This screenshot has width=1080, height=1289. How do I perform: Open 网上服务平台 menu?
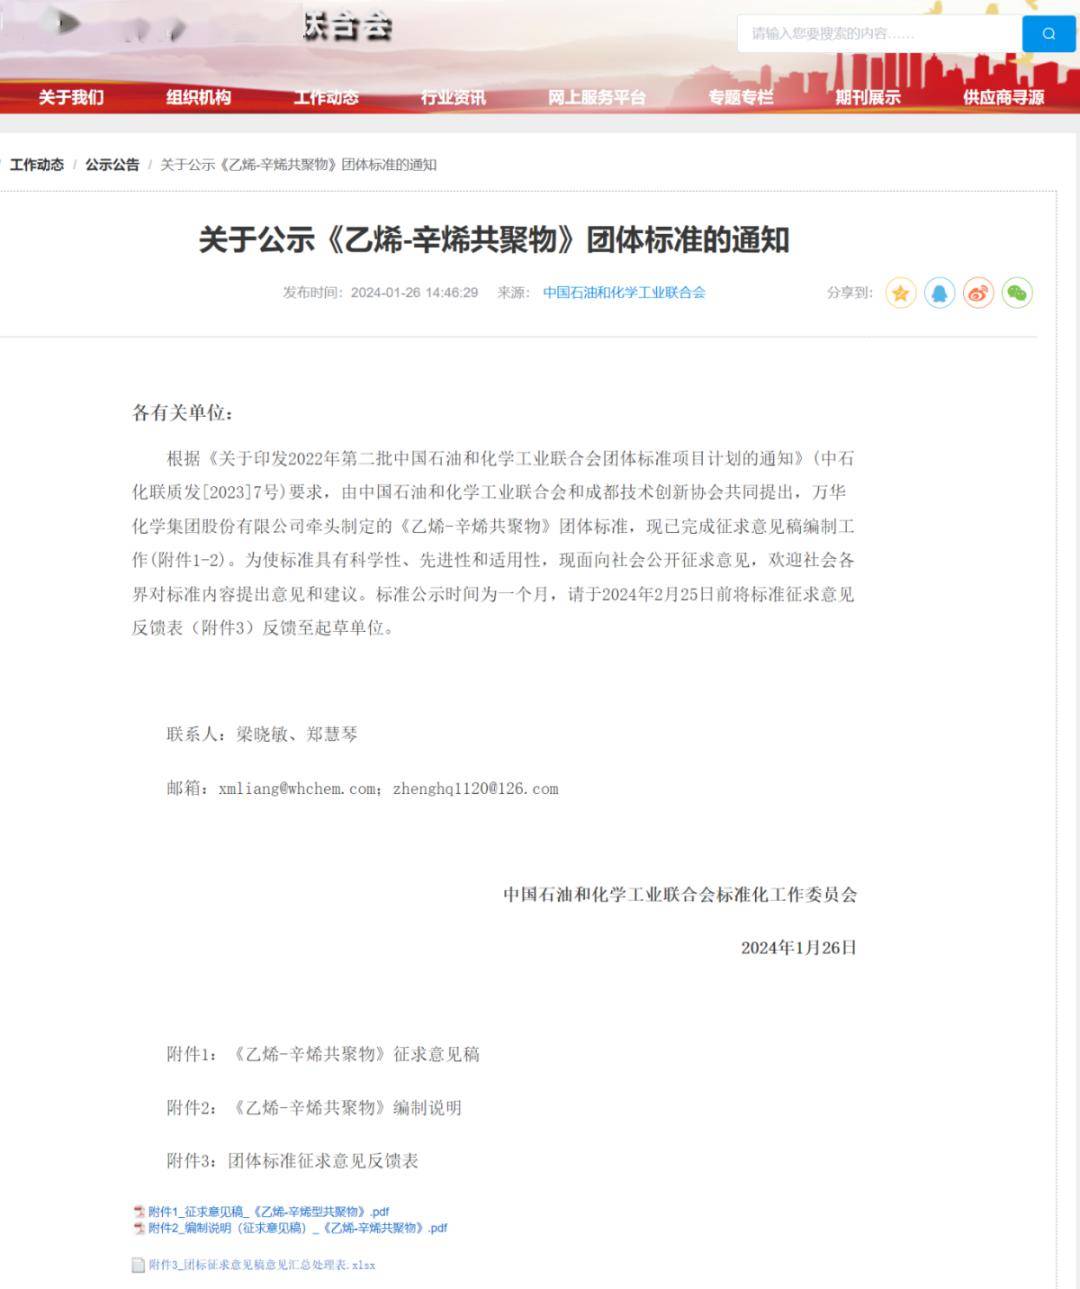(x=596, y=97)
